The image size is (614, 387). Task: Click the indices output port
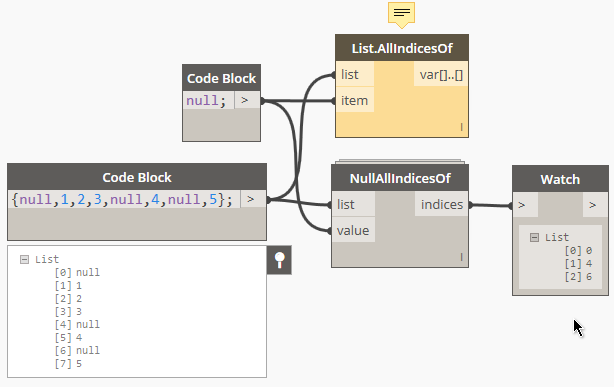442,204
